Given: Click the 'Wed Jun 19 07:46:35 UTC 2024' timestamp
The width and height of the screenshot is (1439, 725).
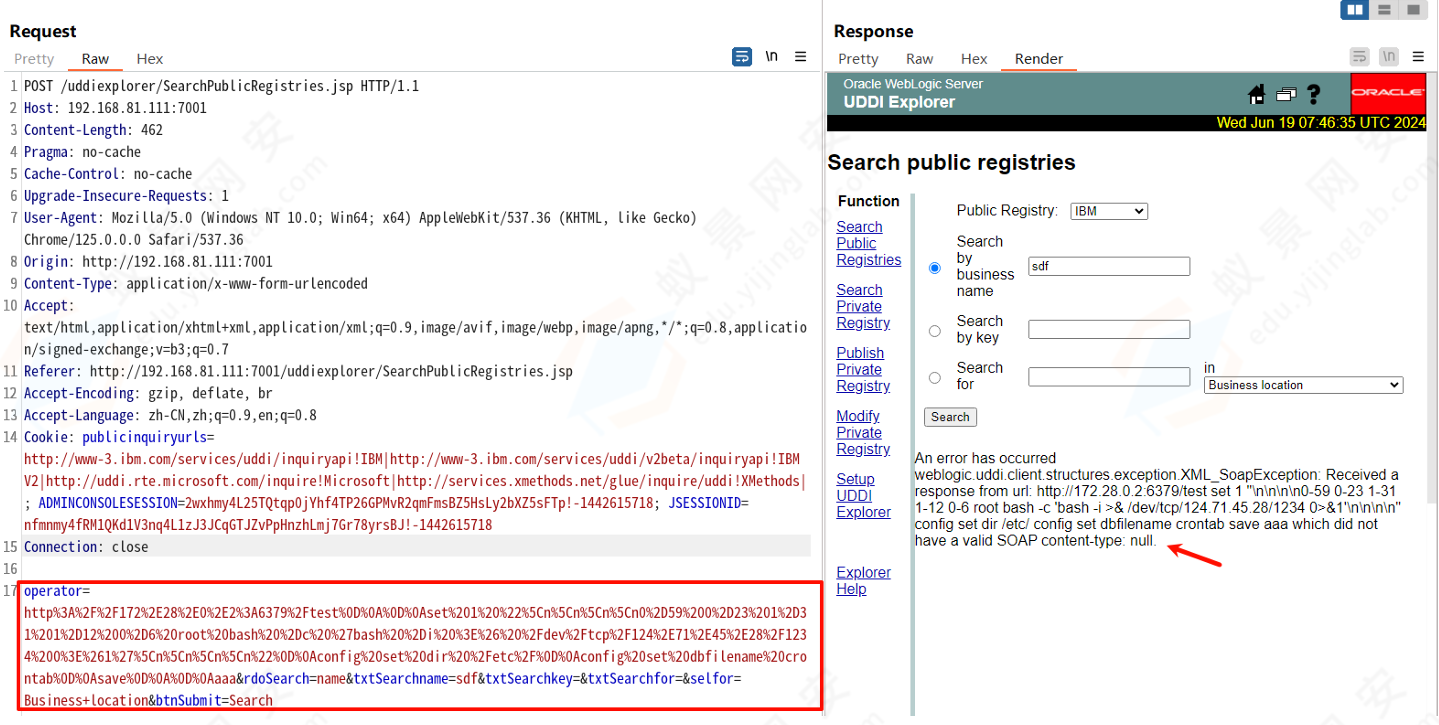Looking at the screenshot, I should tap(1320, 124).
